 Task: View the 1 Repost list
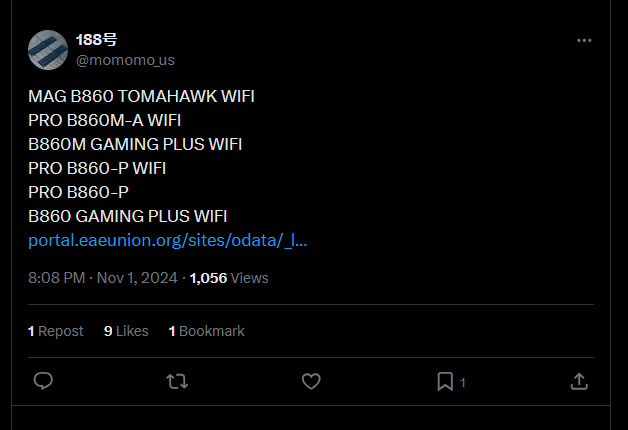point(56,331)
